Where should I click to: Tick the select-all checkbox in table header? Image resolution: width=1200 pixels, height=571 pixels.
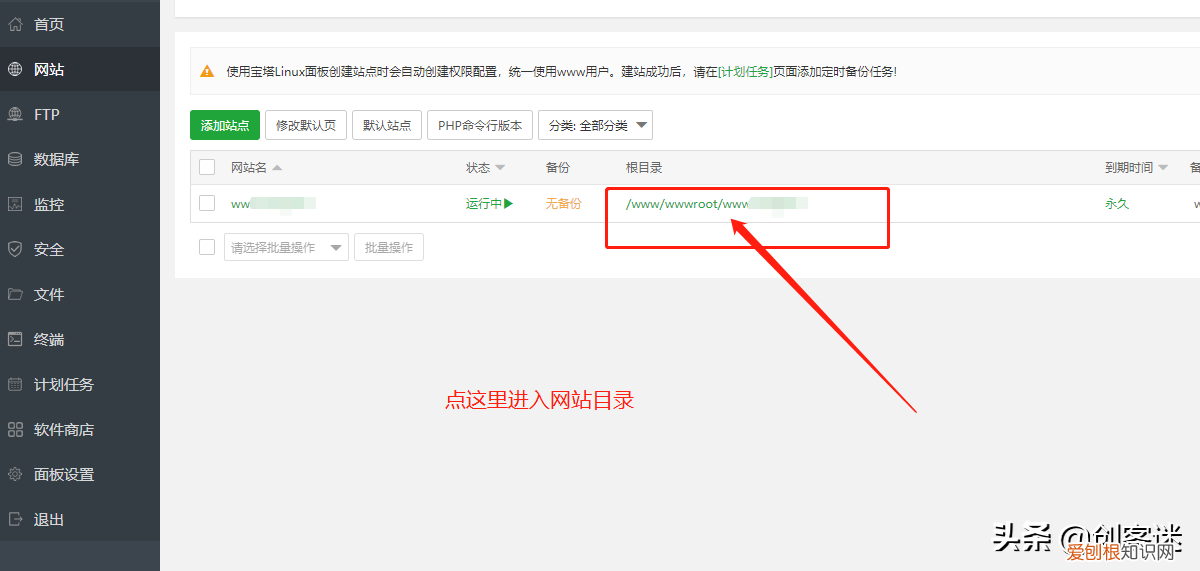click(207, 167)
